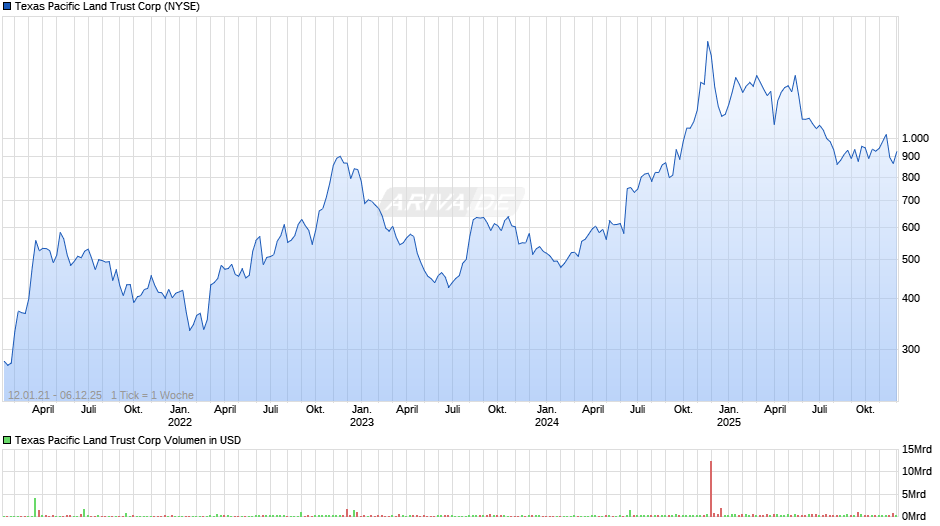Click the 10Mrd volume axis label

[917, 471]
